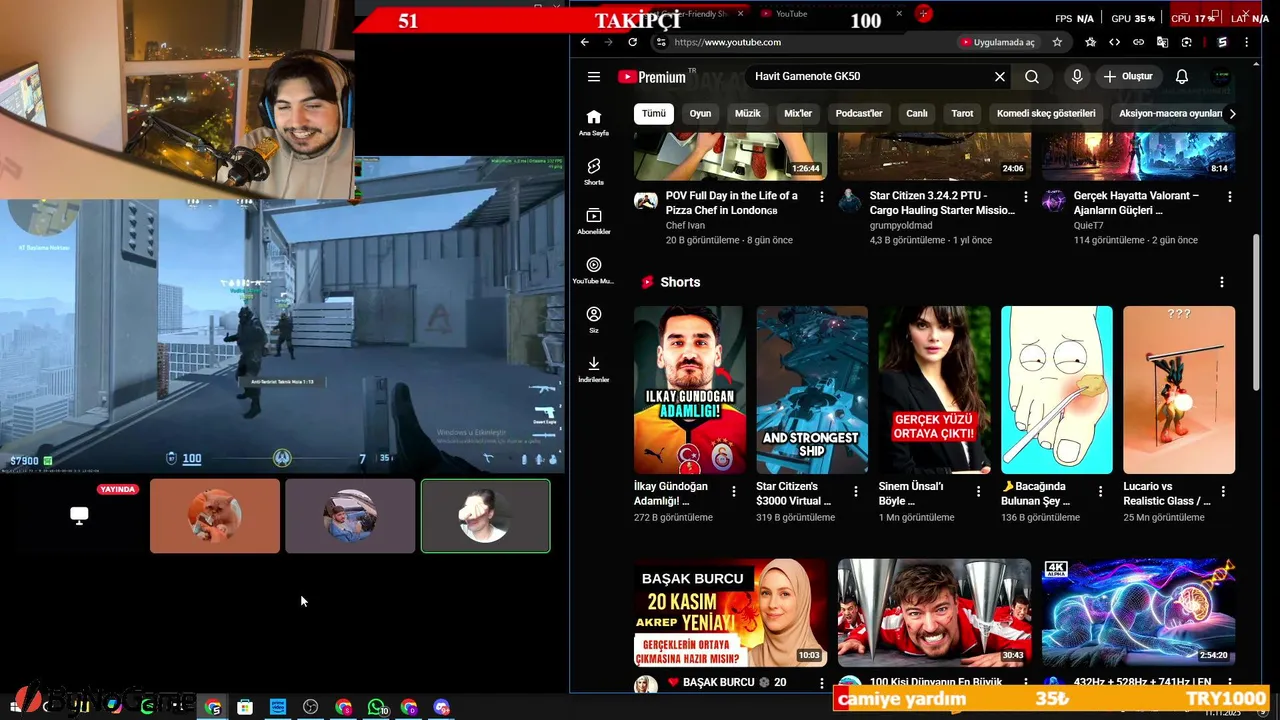Go back in the browser
This screenshot has height=720, width=1280.
click(x=585, y=42)
